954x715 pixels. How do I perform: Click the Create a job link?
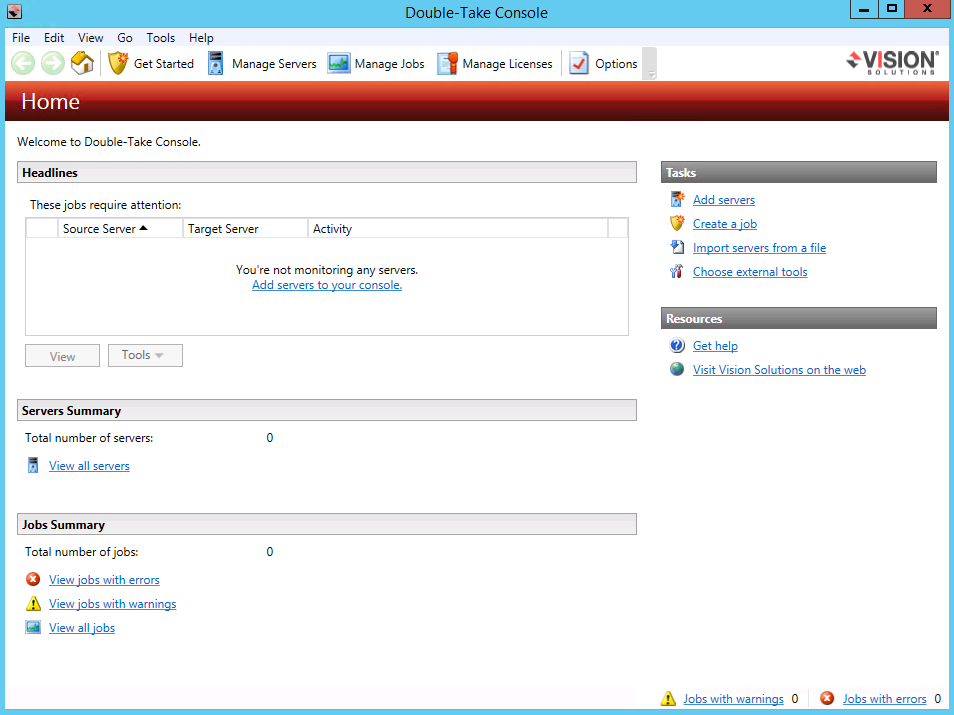point(725,224)
